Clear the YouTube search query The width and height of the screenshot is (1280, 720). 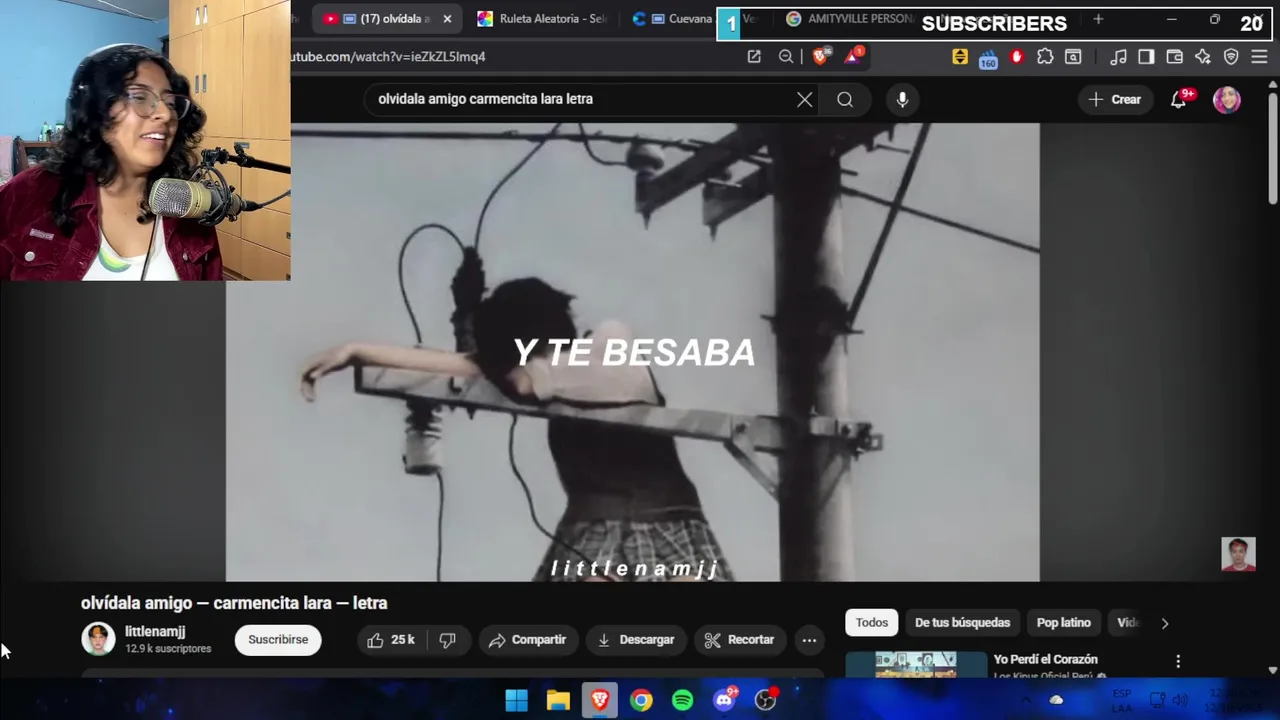[804, 99]
